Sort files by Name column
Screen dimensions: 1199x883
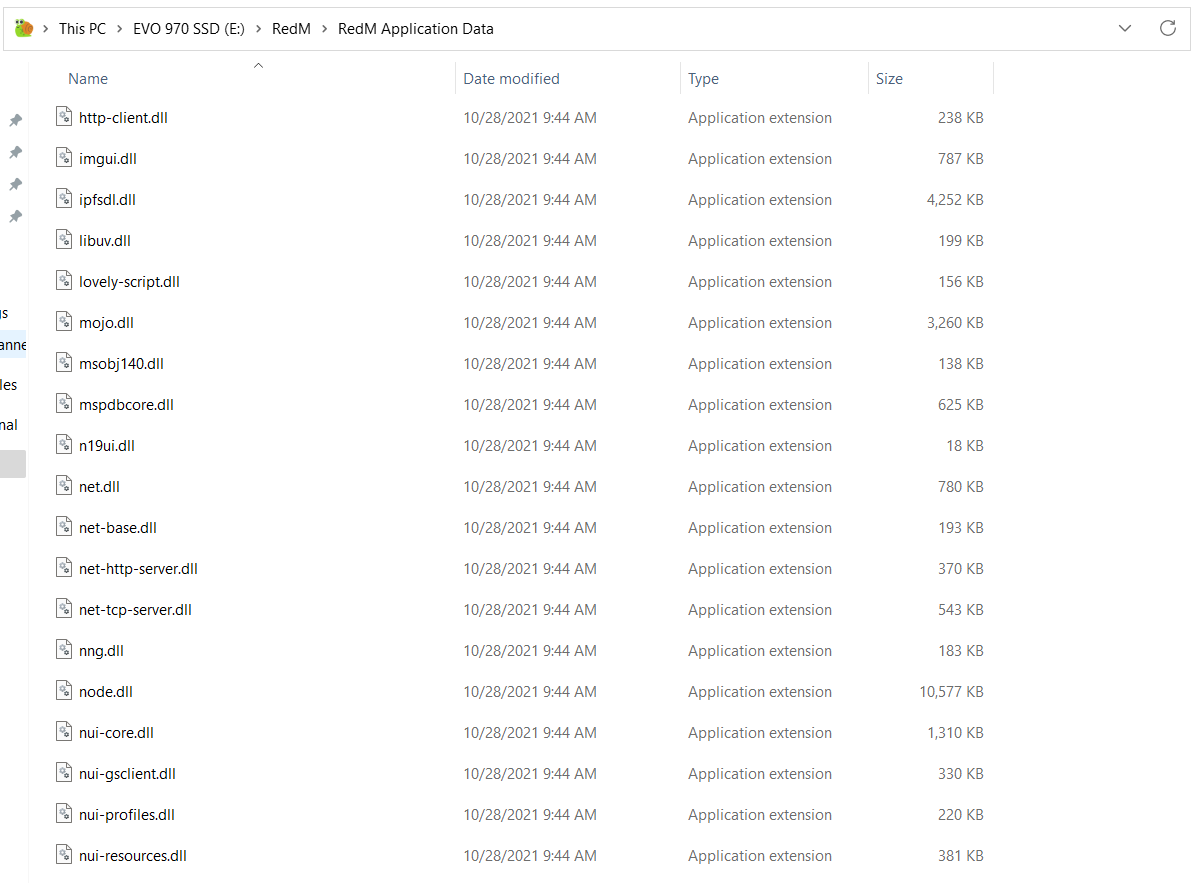[88, 79]
